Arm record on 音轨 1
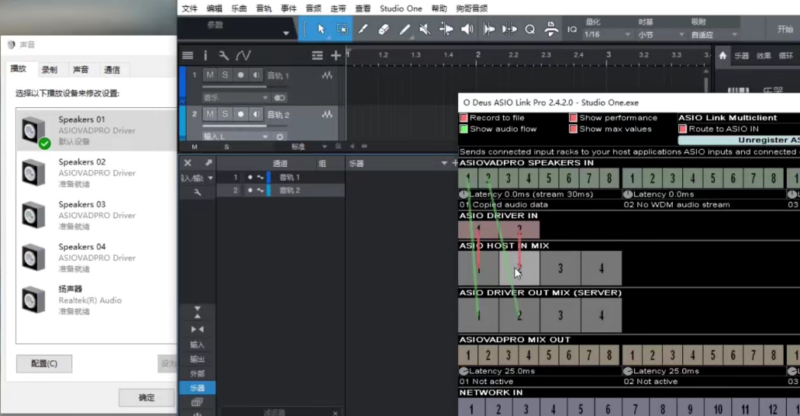The image size is (800, 416). click(240, 76)
